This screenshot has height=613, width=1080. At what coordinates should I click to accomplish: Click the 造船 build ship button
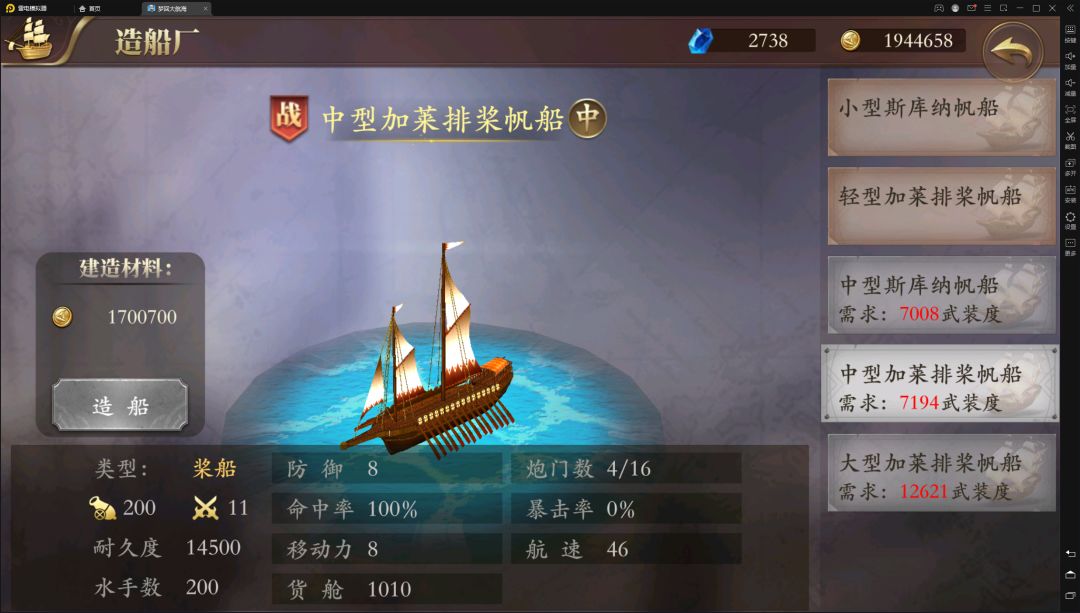[120, 406]
